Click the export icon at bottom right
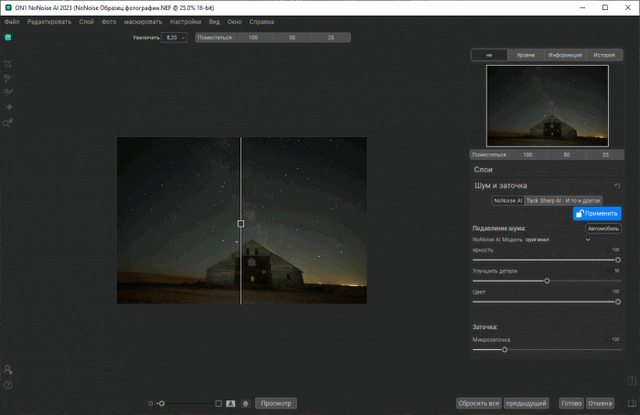The width and height of the screenshot is (640, 415). (631, 380)
